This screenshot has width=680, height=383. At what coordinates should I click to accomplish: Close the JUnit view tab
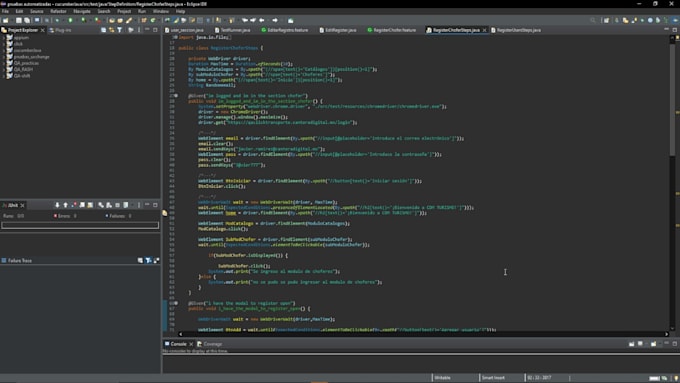click(x=23, y=205)
